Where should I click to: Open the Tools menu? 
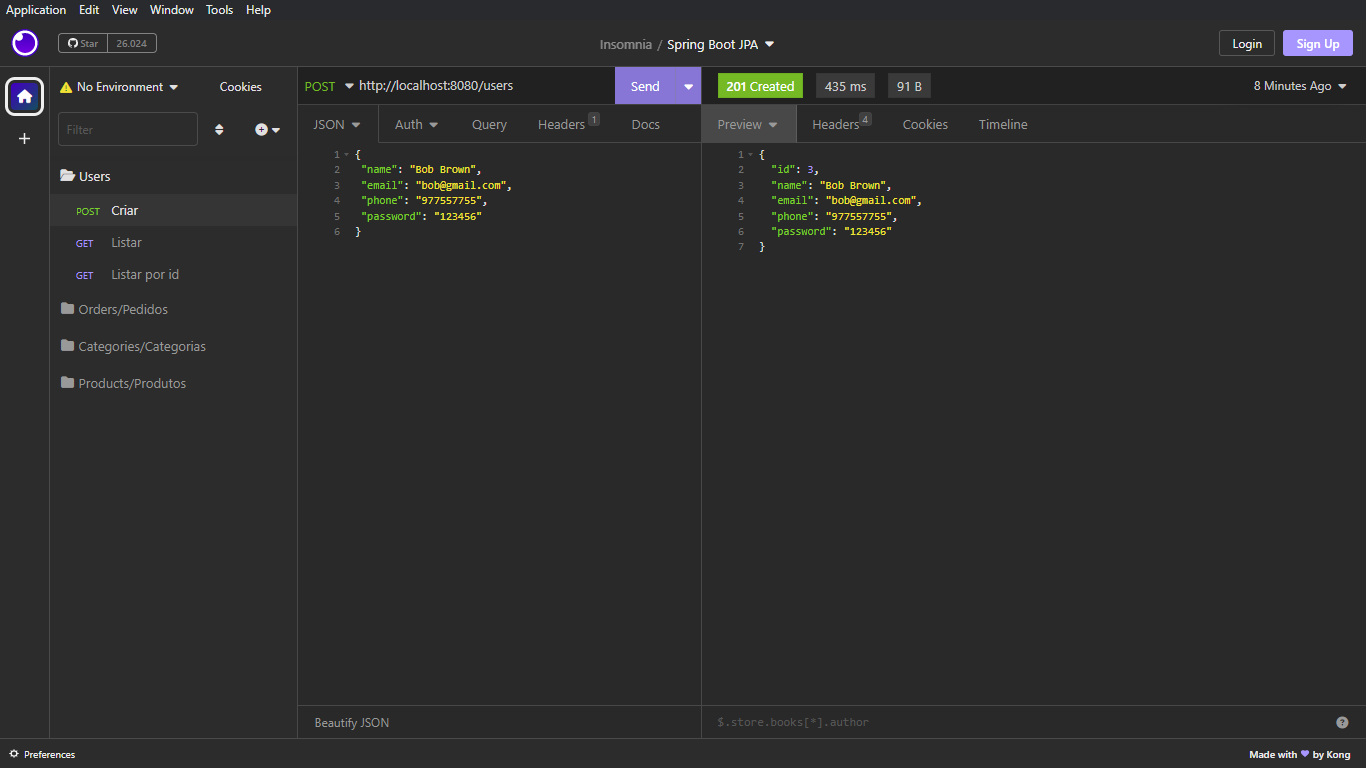(x=219, y=10)
